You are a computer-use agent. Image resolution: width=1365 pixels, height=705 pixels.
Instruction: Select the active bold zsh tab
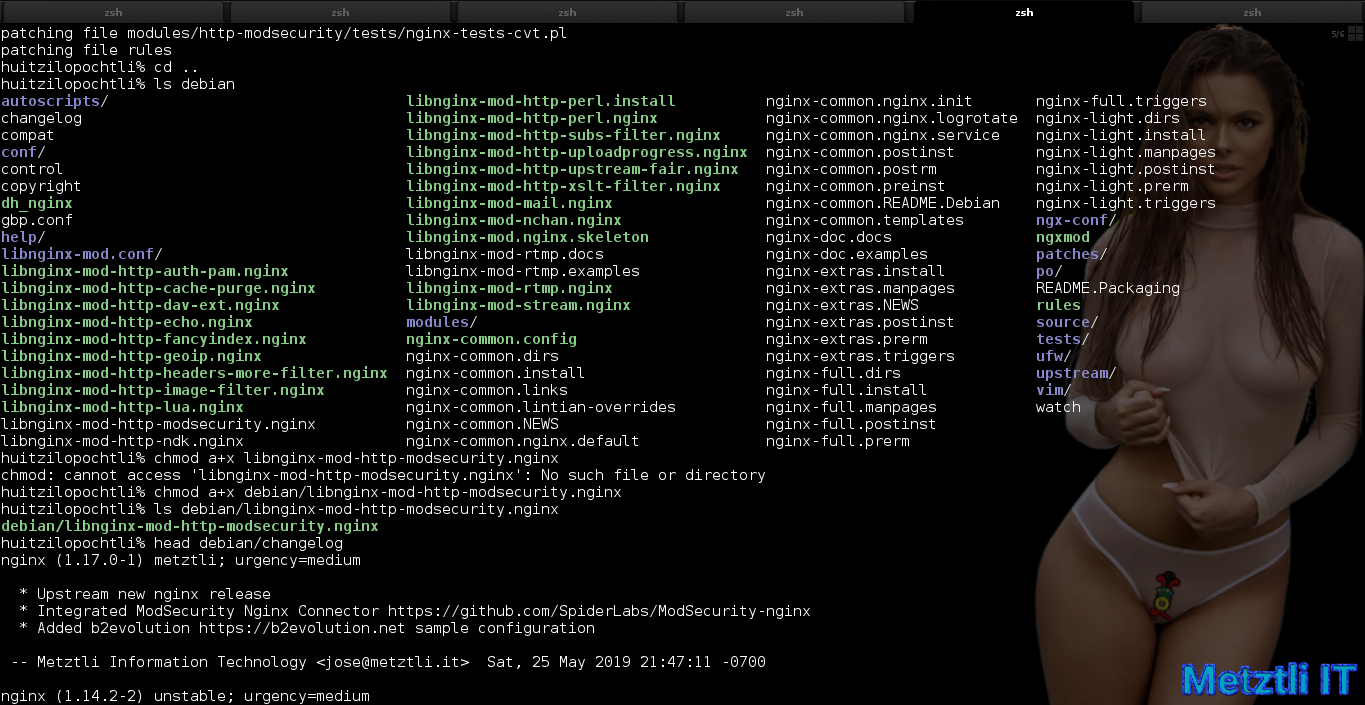coord(1024,12)
